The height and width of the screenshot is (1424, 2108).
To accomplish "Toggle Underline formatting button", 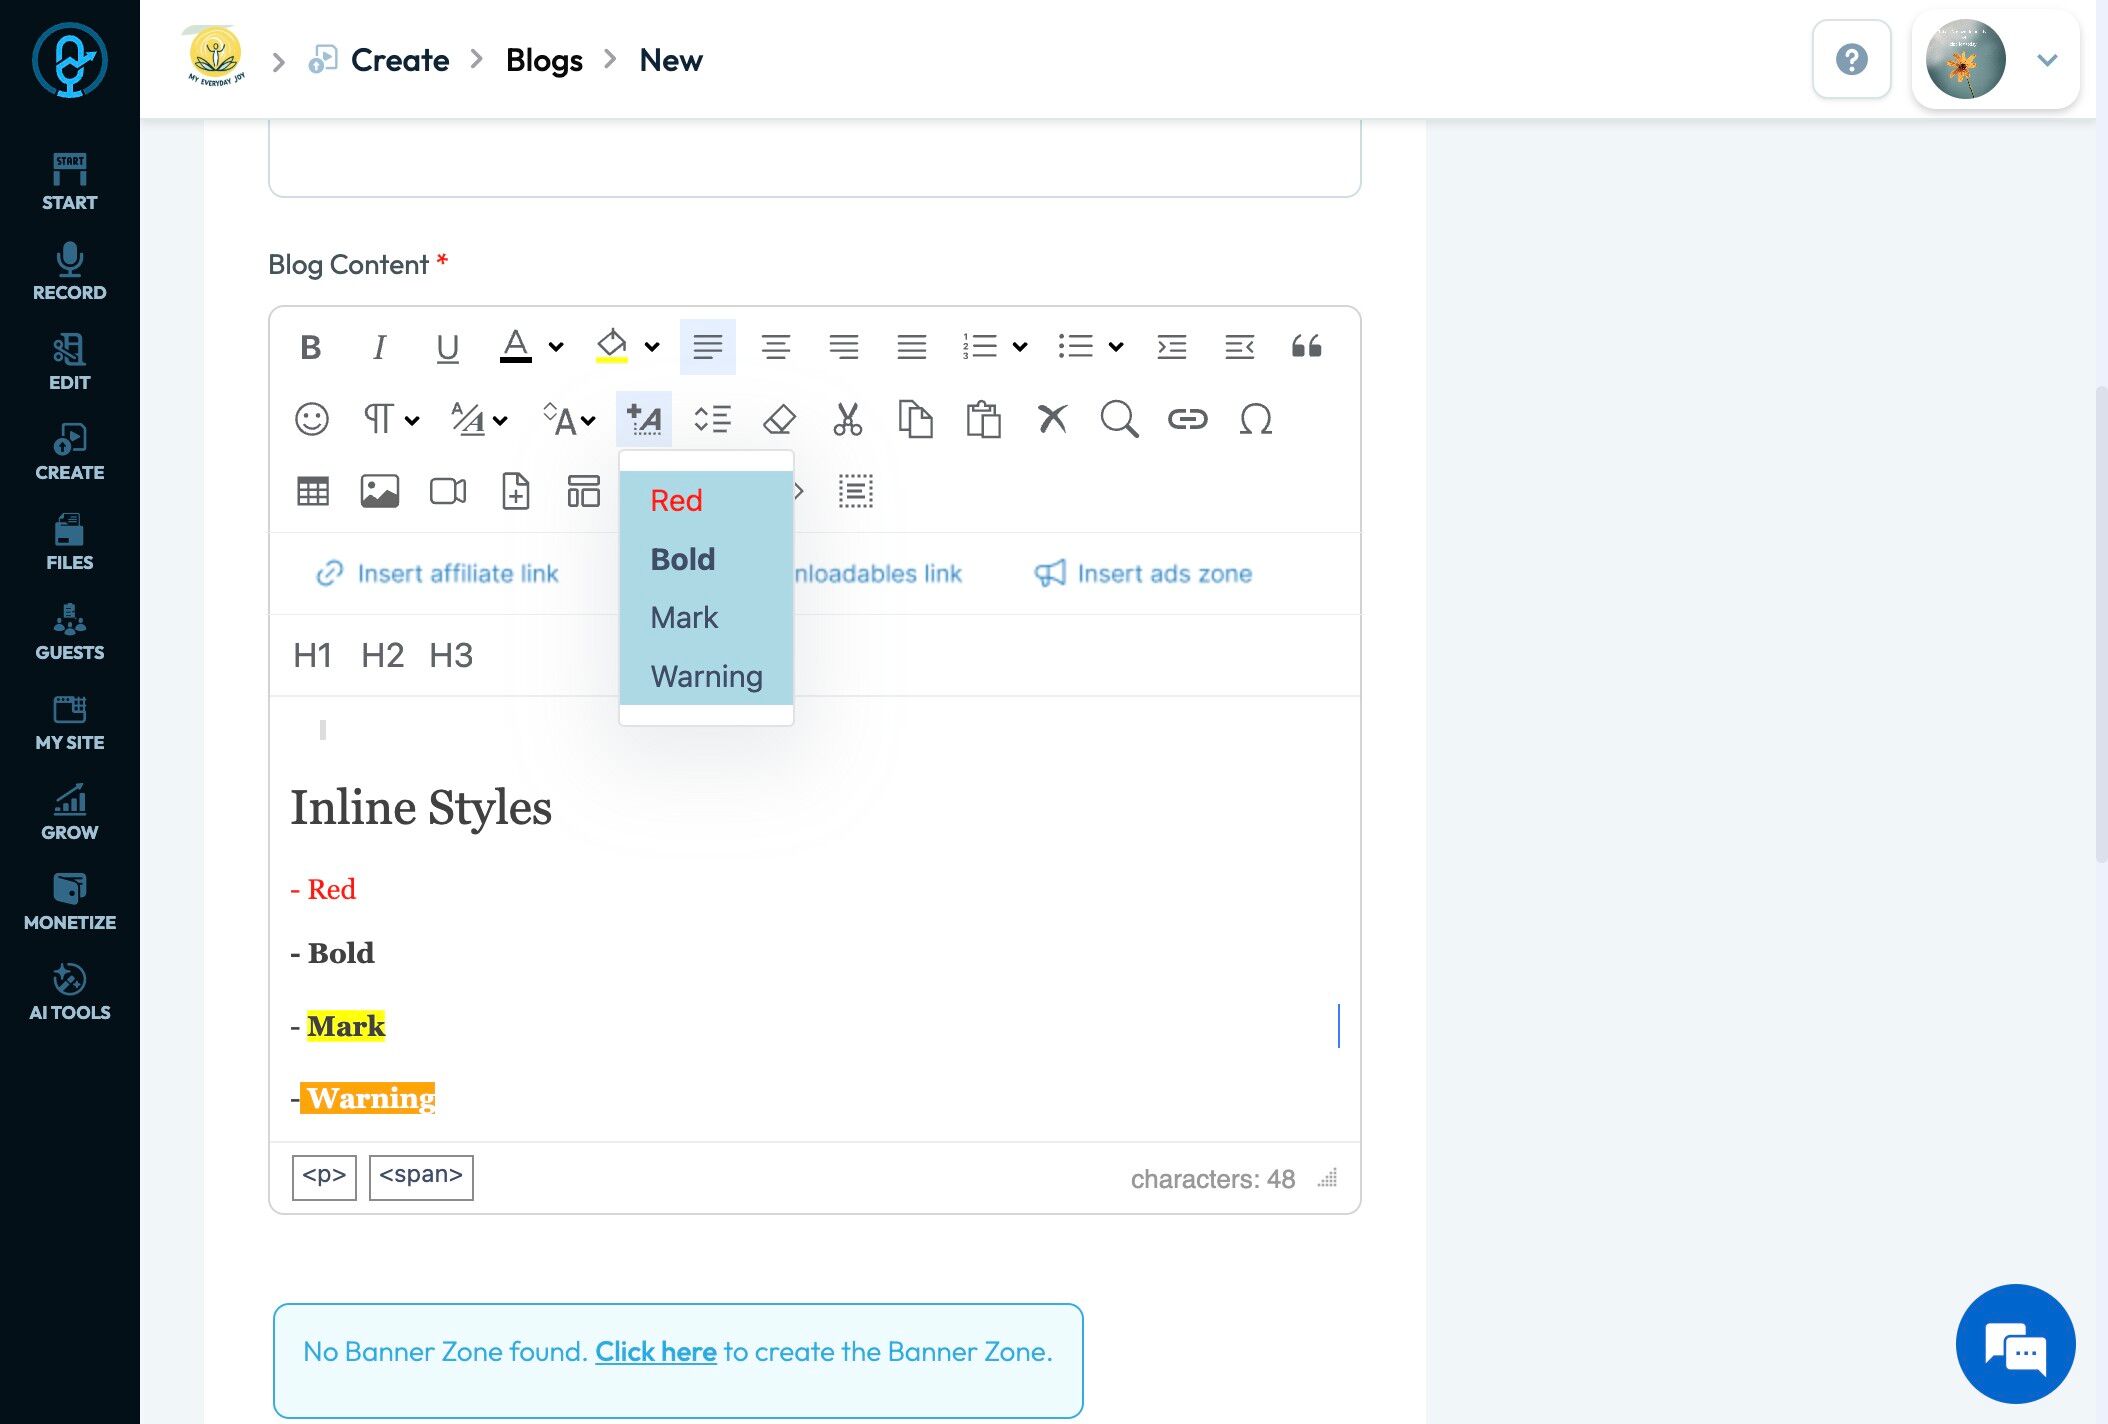I will (447, 347).
